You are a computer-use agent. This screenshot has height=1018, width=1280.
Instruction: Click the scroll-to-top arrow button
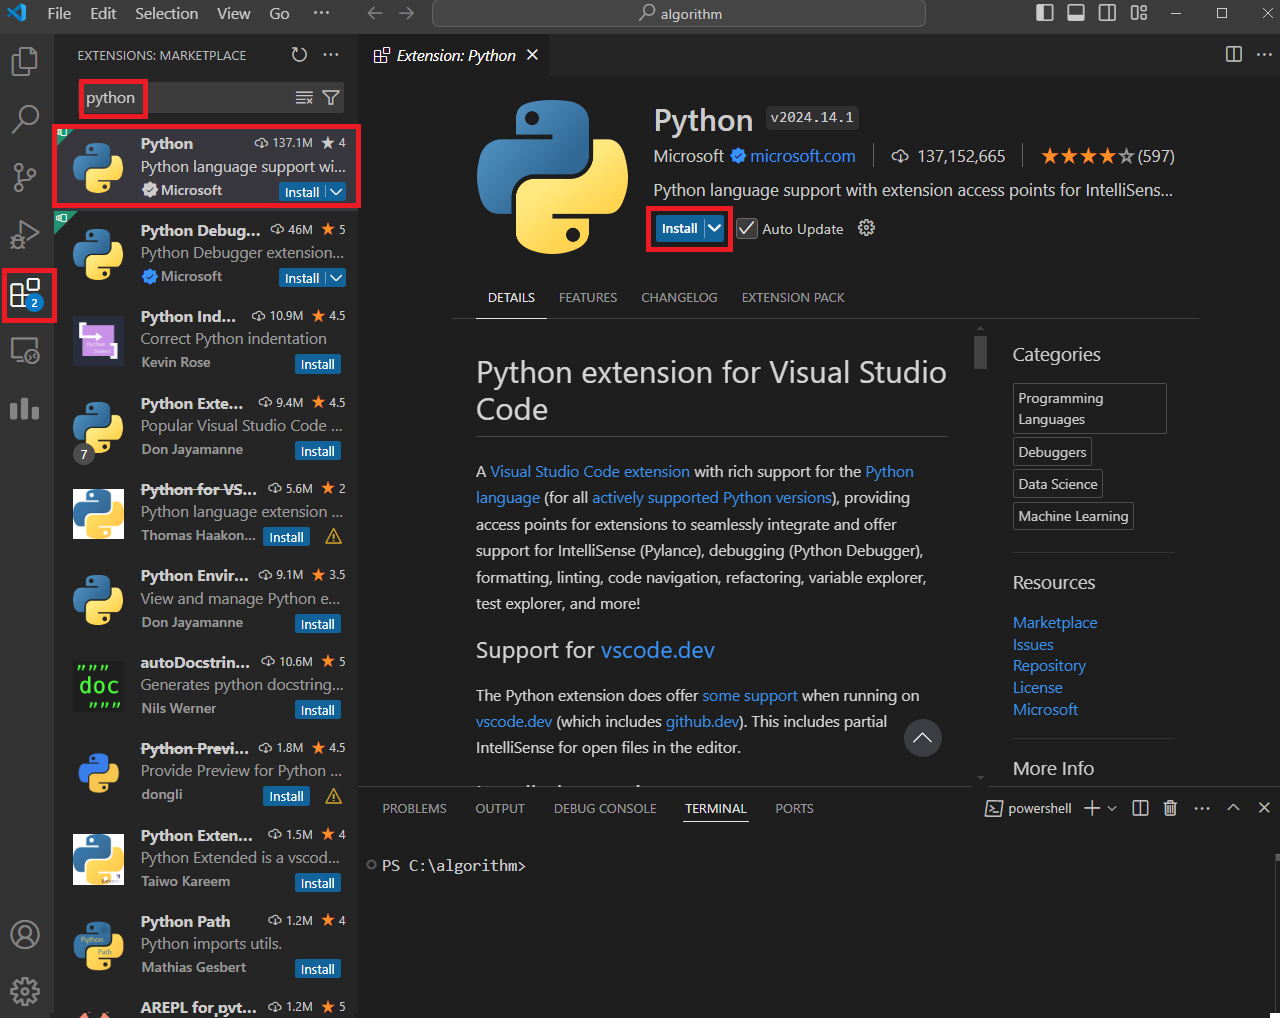coord(923,738)
